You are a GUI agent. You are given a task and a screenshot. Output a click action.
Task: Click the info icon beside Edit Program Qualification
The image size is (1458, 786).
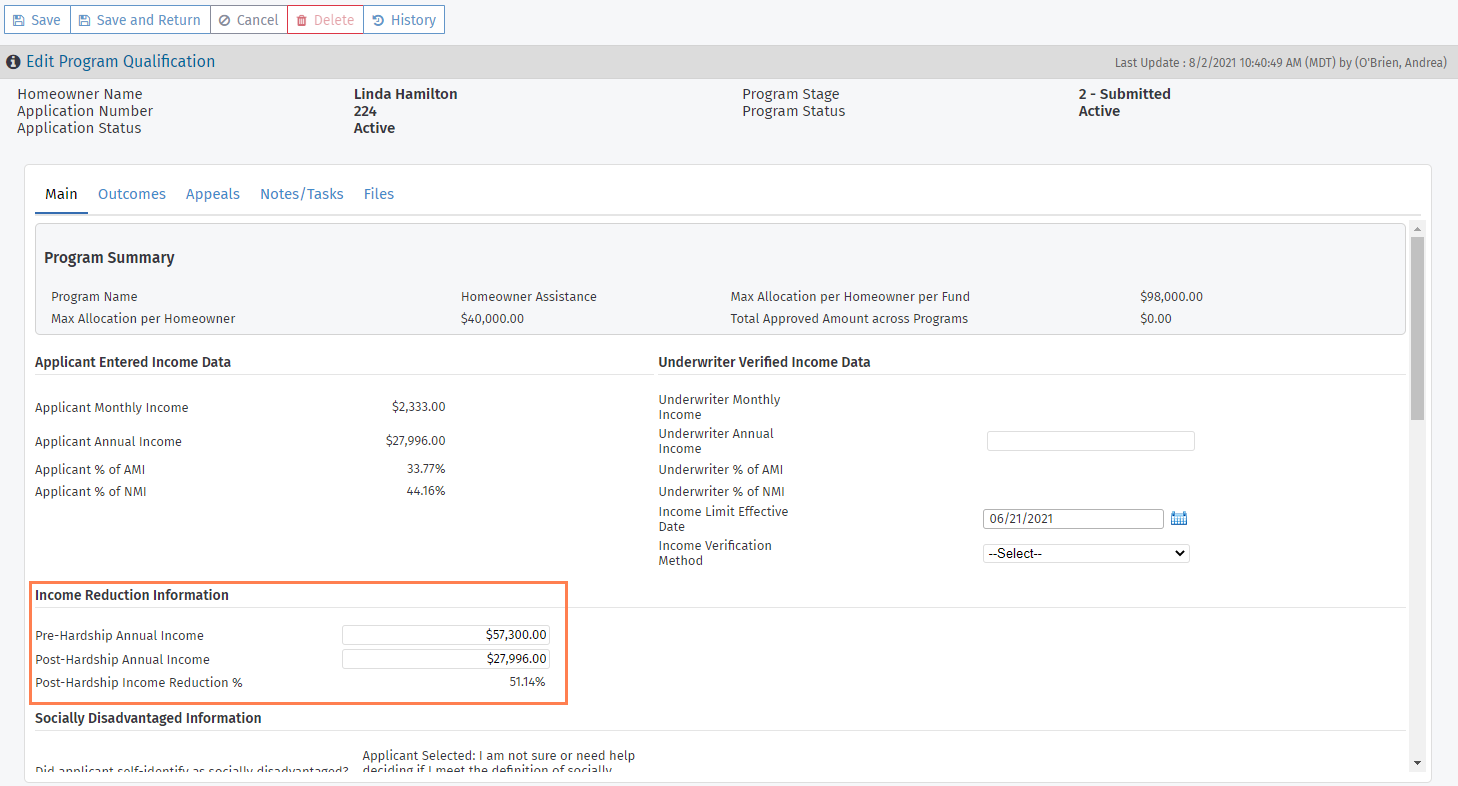coord(14,62)
